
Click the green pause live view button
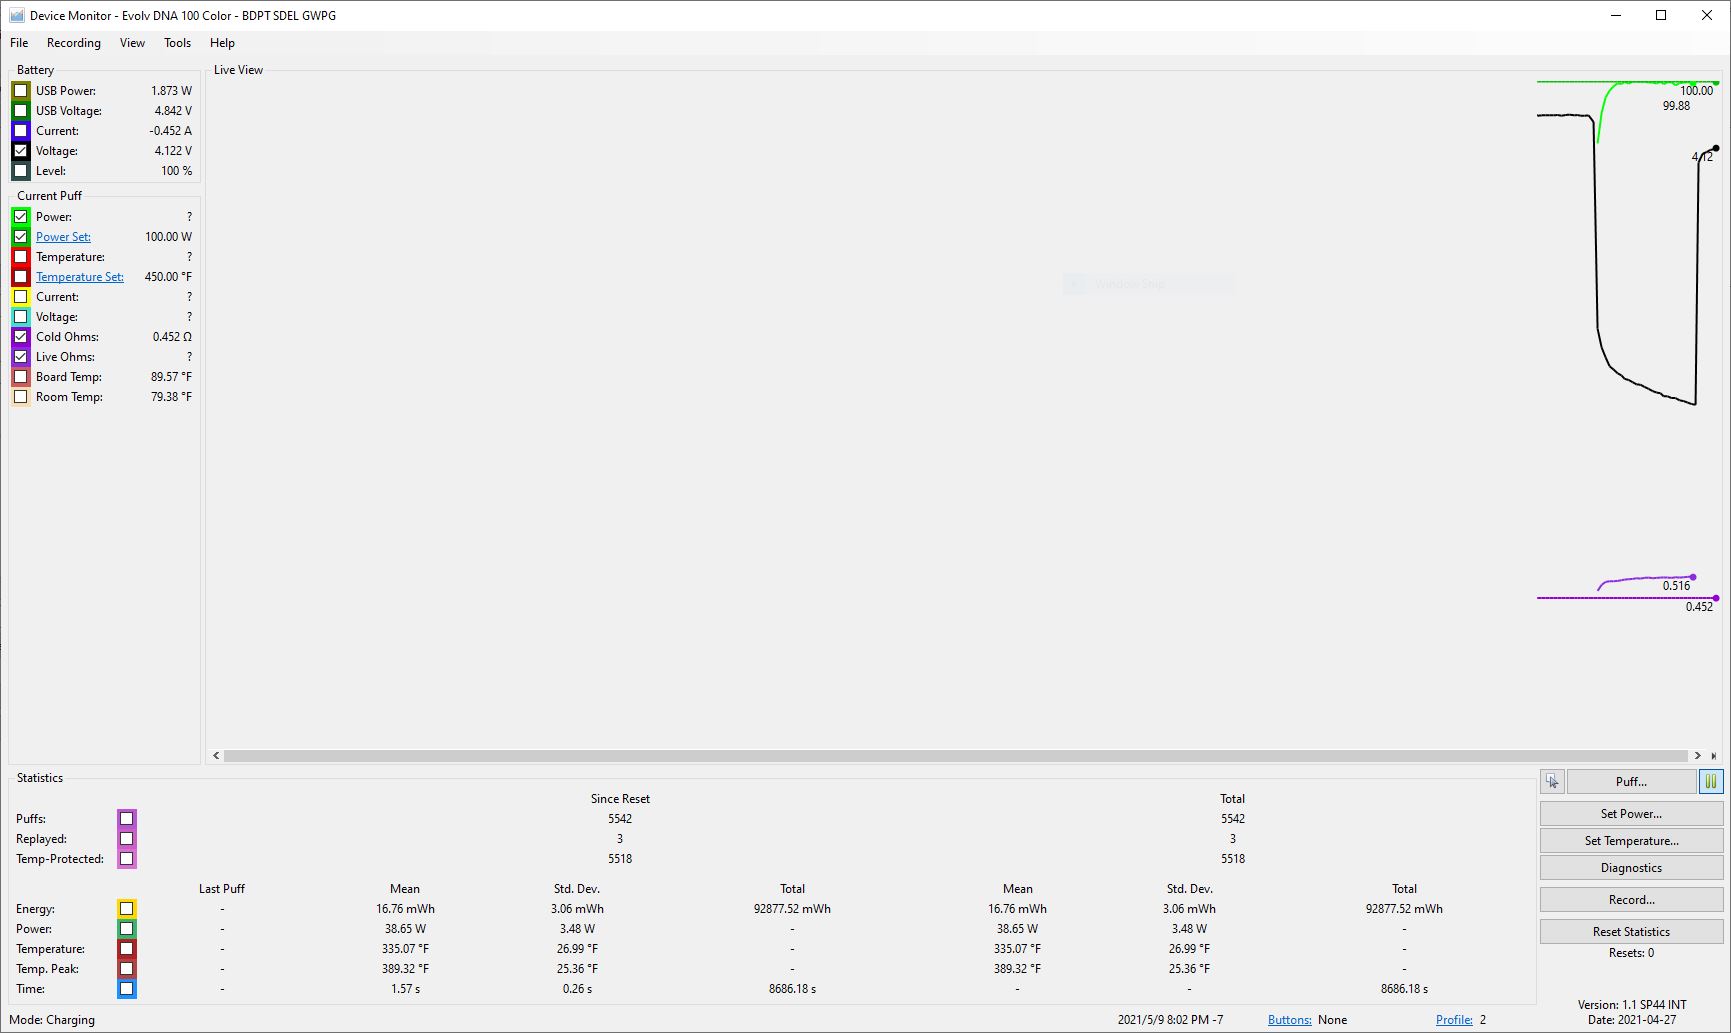tap(1711, 782)
